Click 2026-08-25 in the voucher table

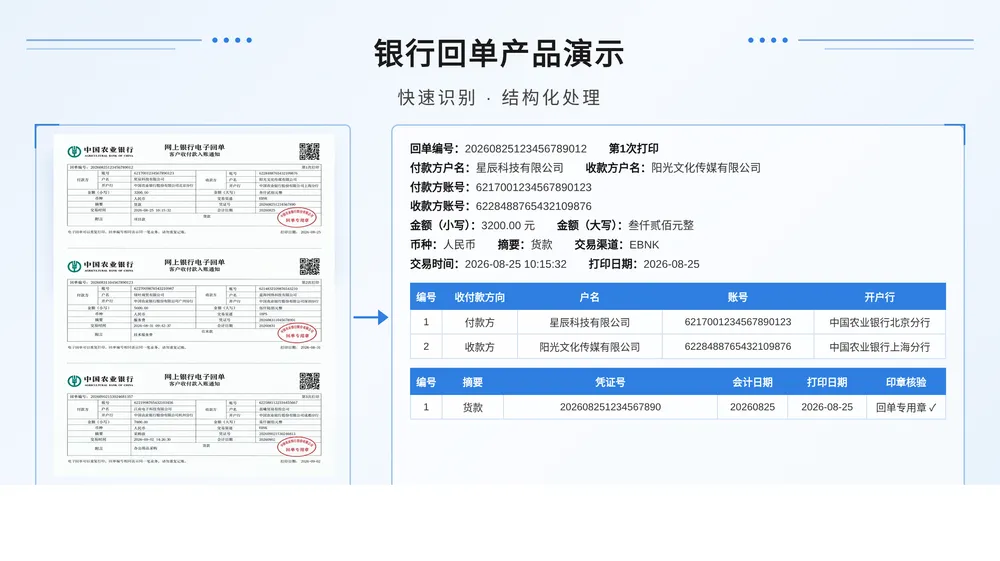coord(827,407)
